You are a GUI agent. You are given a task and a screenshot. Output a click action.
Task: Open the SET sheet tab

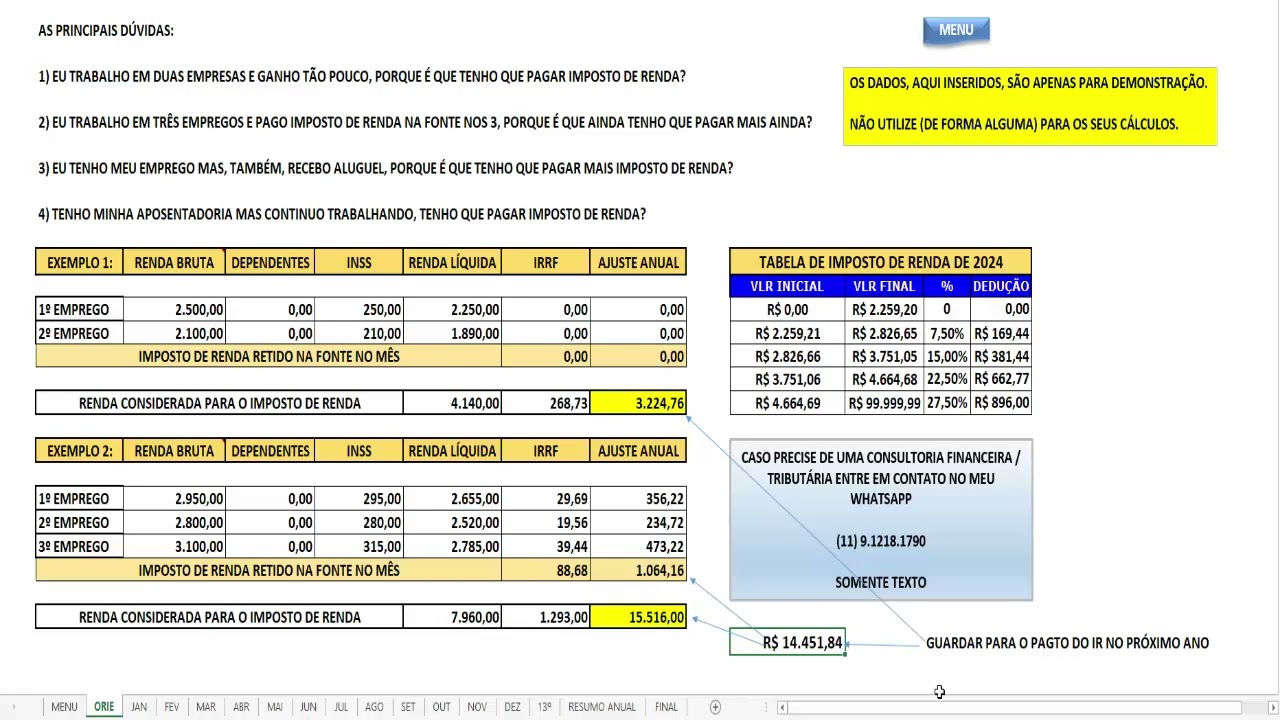pos(408,707)
